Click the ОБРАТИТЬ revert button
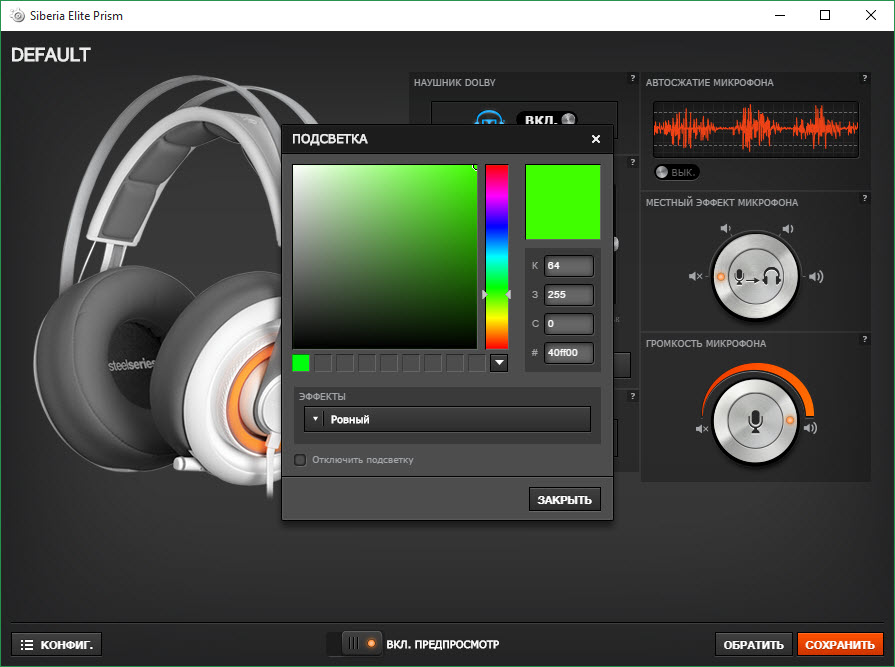Image resolution: width=895 pixels, height=667 pixels. [x=753, y=645]
